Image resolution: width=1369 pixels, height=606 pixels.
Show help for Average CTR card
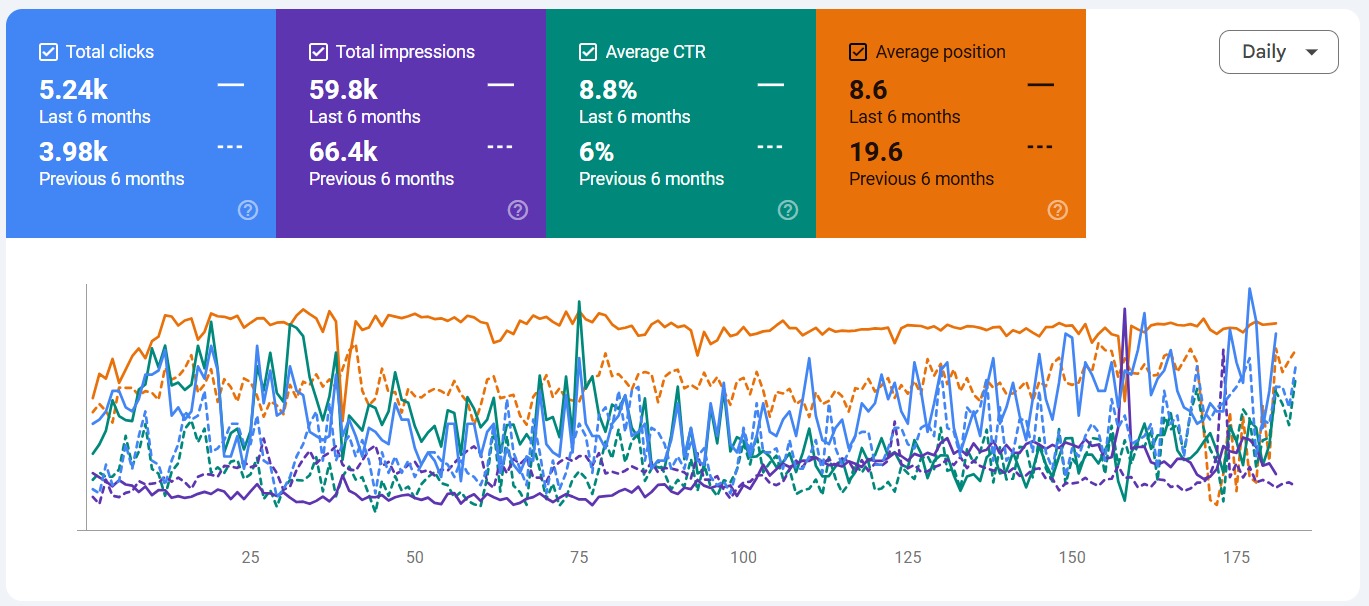coord(788,210)
